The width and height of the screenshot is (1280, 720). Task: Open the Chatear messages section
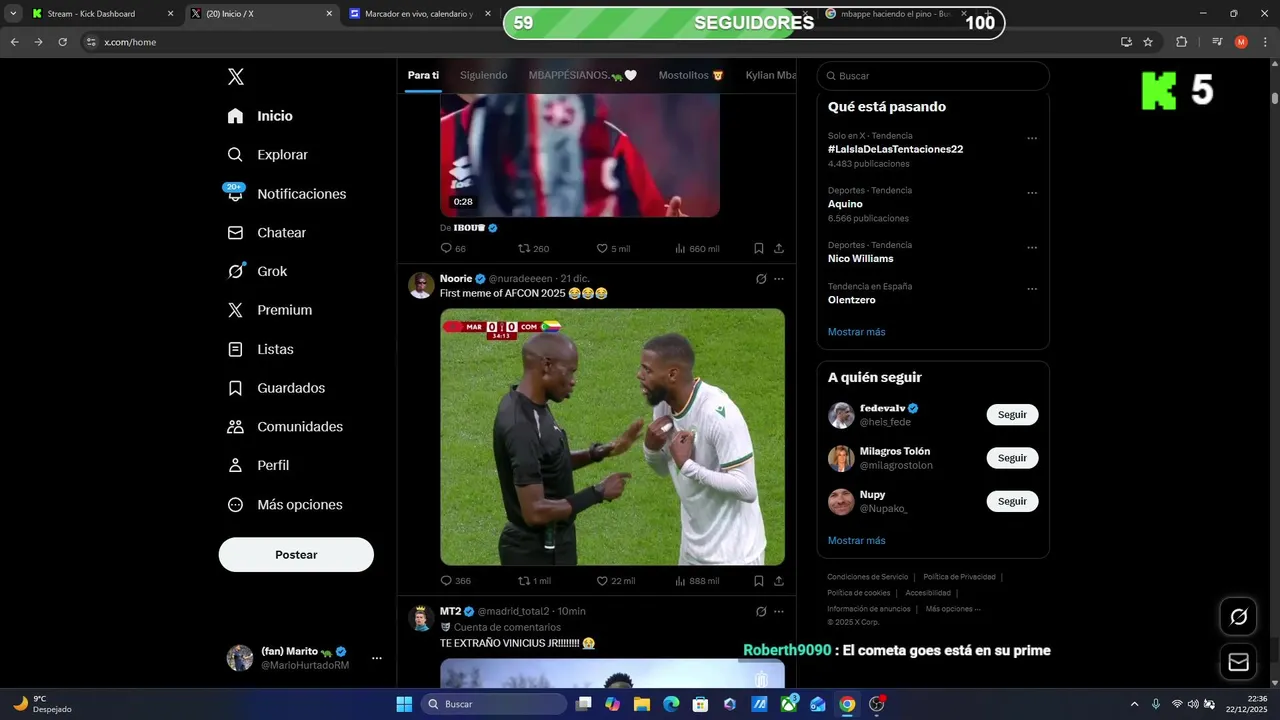[267, 233]
